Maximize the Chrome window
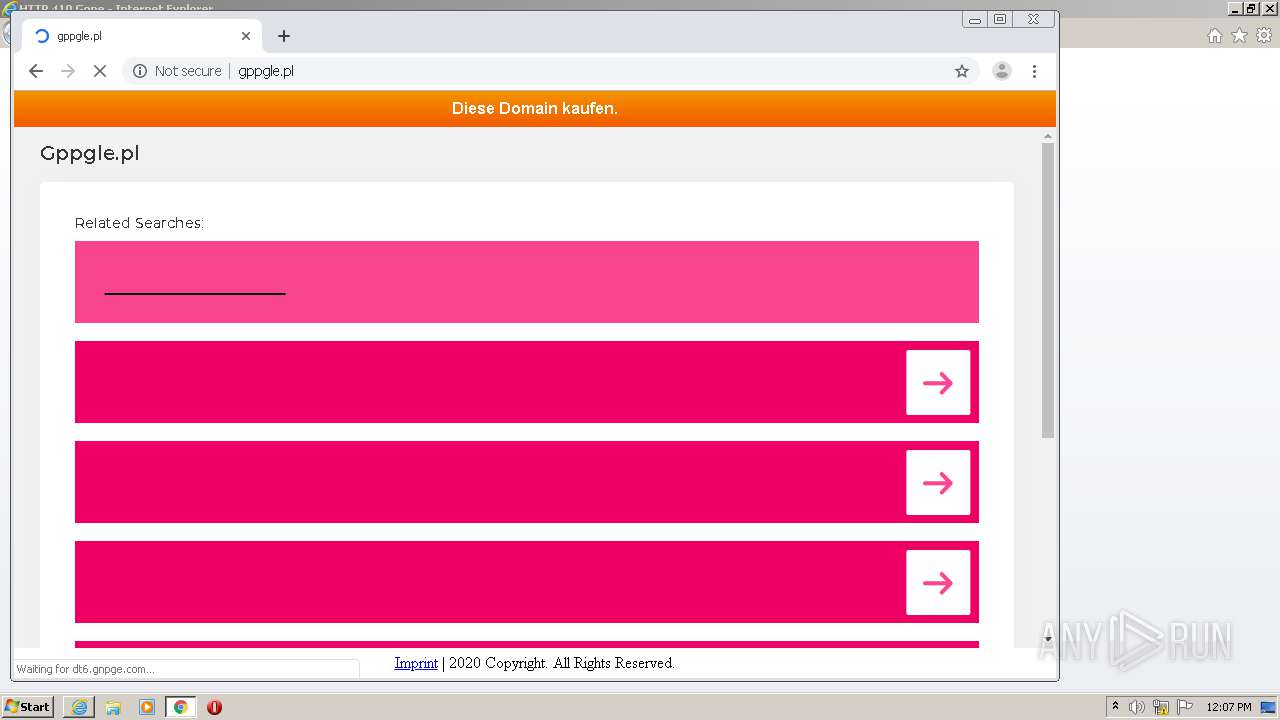The image size is (1280, 720). click(x=1000, y=19)
